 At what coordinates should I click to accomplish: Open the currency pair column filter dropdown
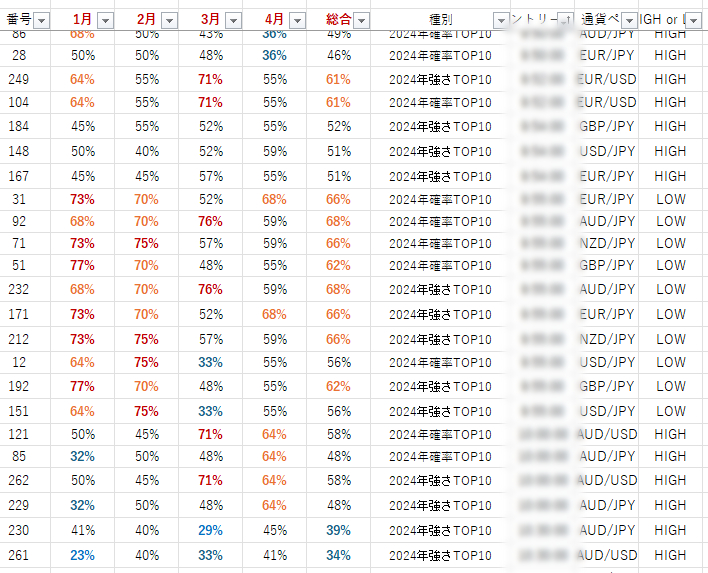click(629, 20)
